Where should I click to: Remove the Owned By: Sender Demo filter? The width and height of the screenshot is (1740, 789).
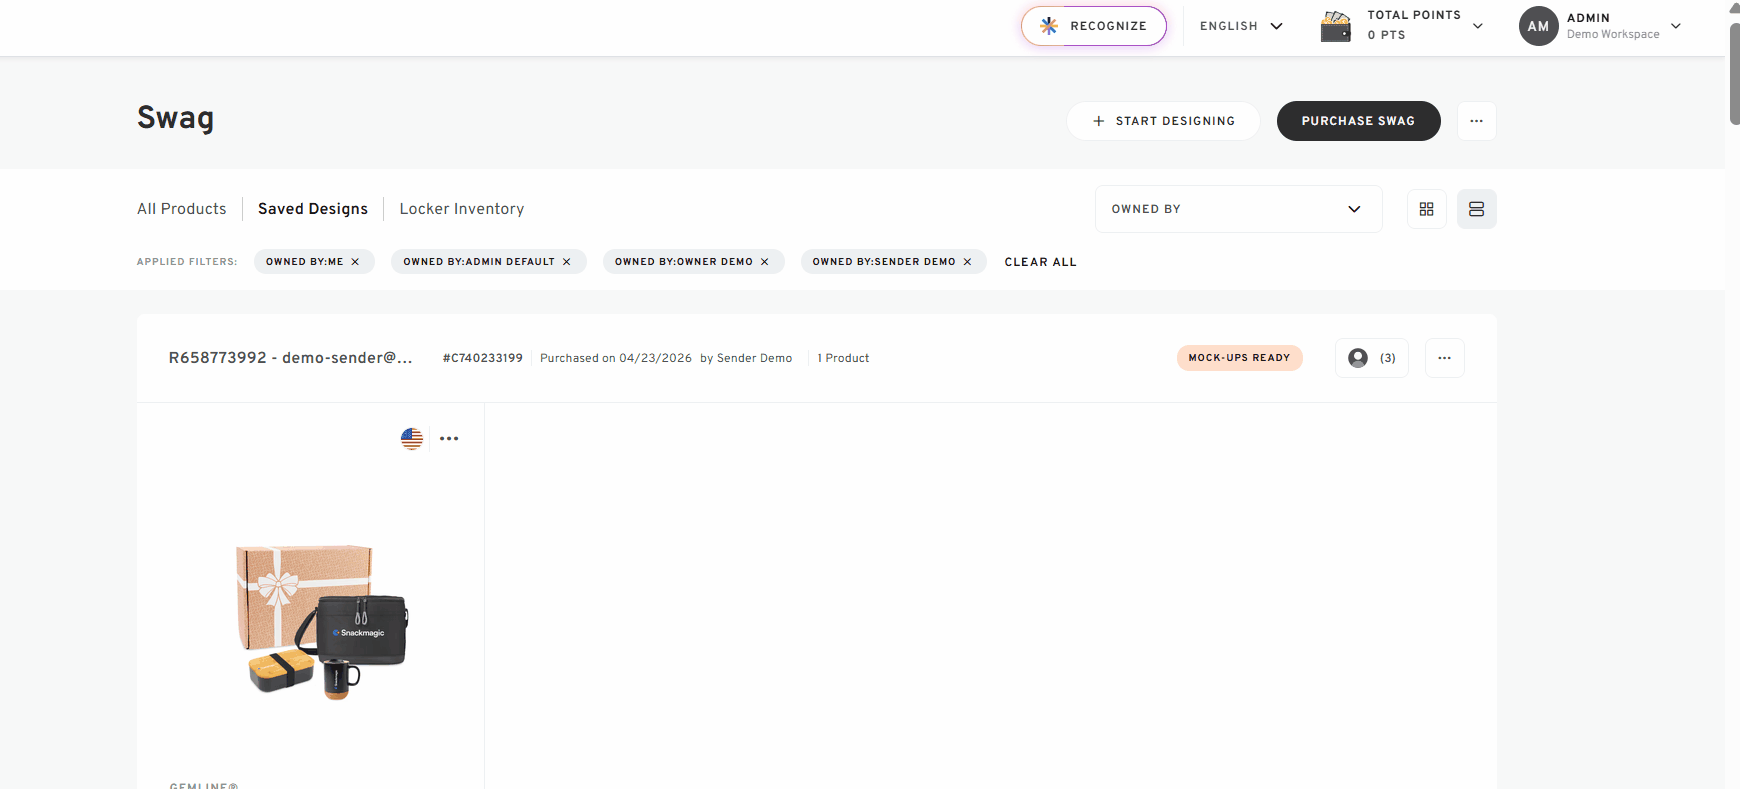(967, 262)
